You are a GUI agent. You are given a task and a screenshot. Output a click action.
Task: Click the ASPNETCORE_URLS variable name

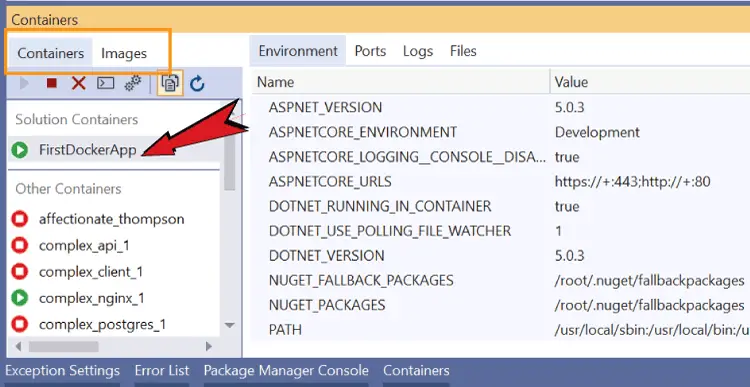coord(330,182)
